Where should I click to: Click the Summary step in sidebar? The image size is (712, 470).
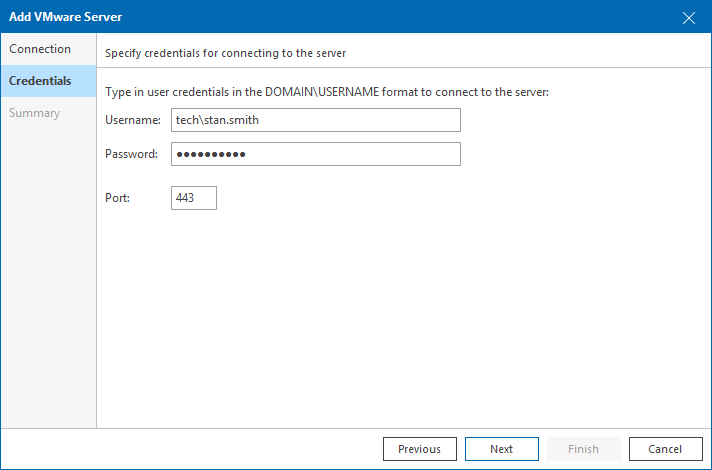(35, 113)
